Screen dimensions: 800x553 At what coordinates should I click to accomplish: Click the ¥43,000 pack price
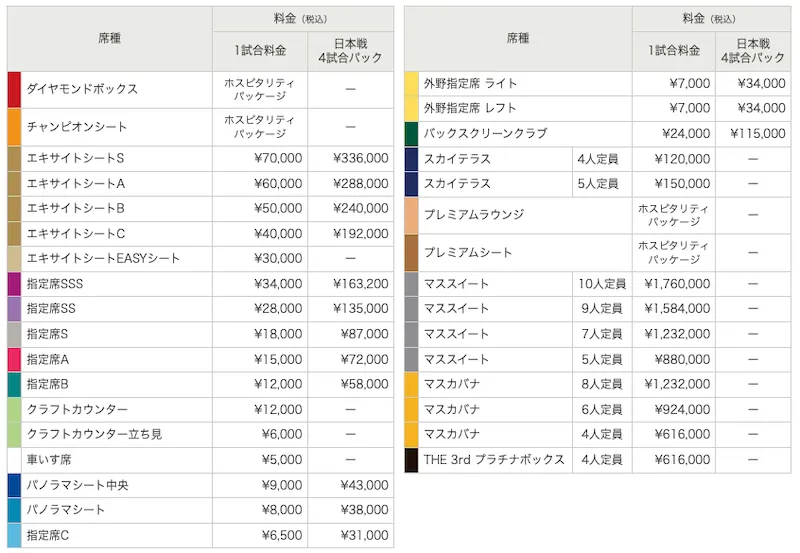(365, 485)
